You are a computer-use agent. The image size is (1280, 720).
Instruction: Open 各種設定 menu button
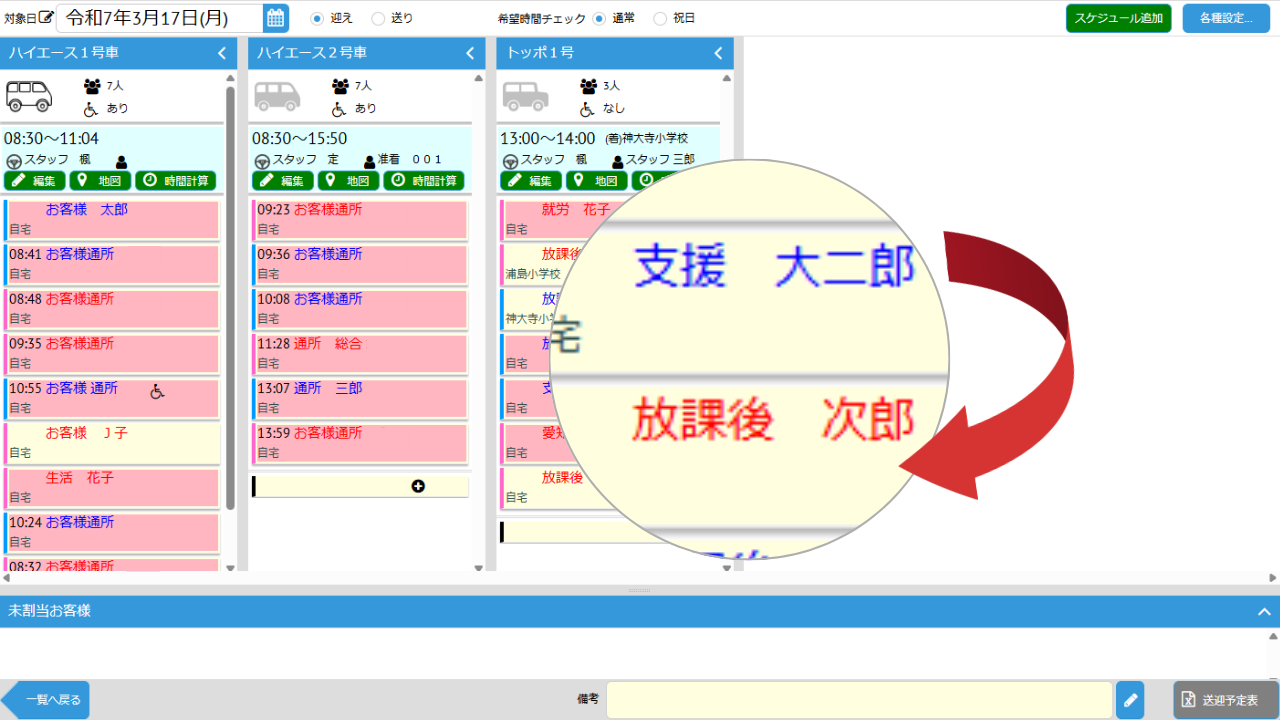click(1226, 18)
